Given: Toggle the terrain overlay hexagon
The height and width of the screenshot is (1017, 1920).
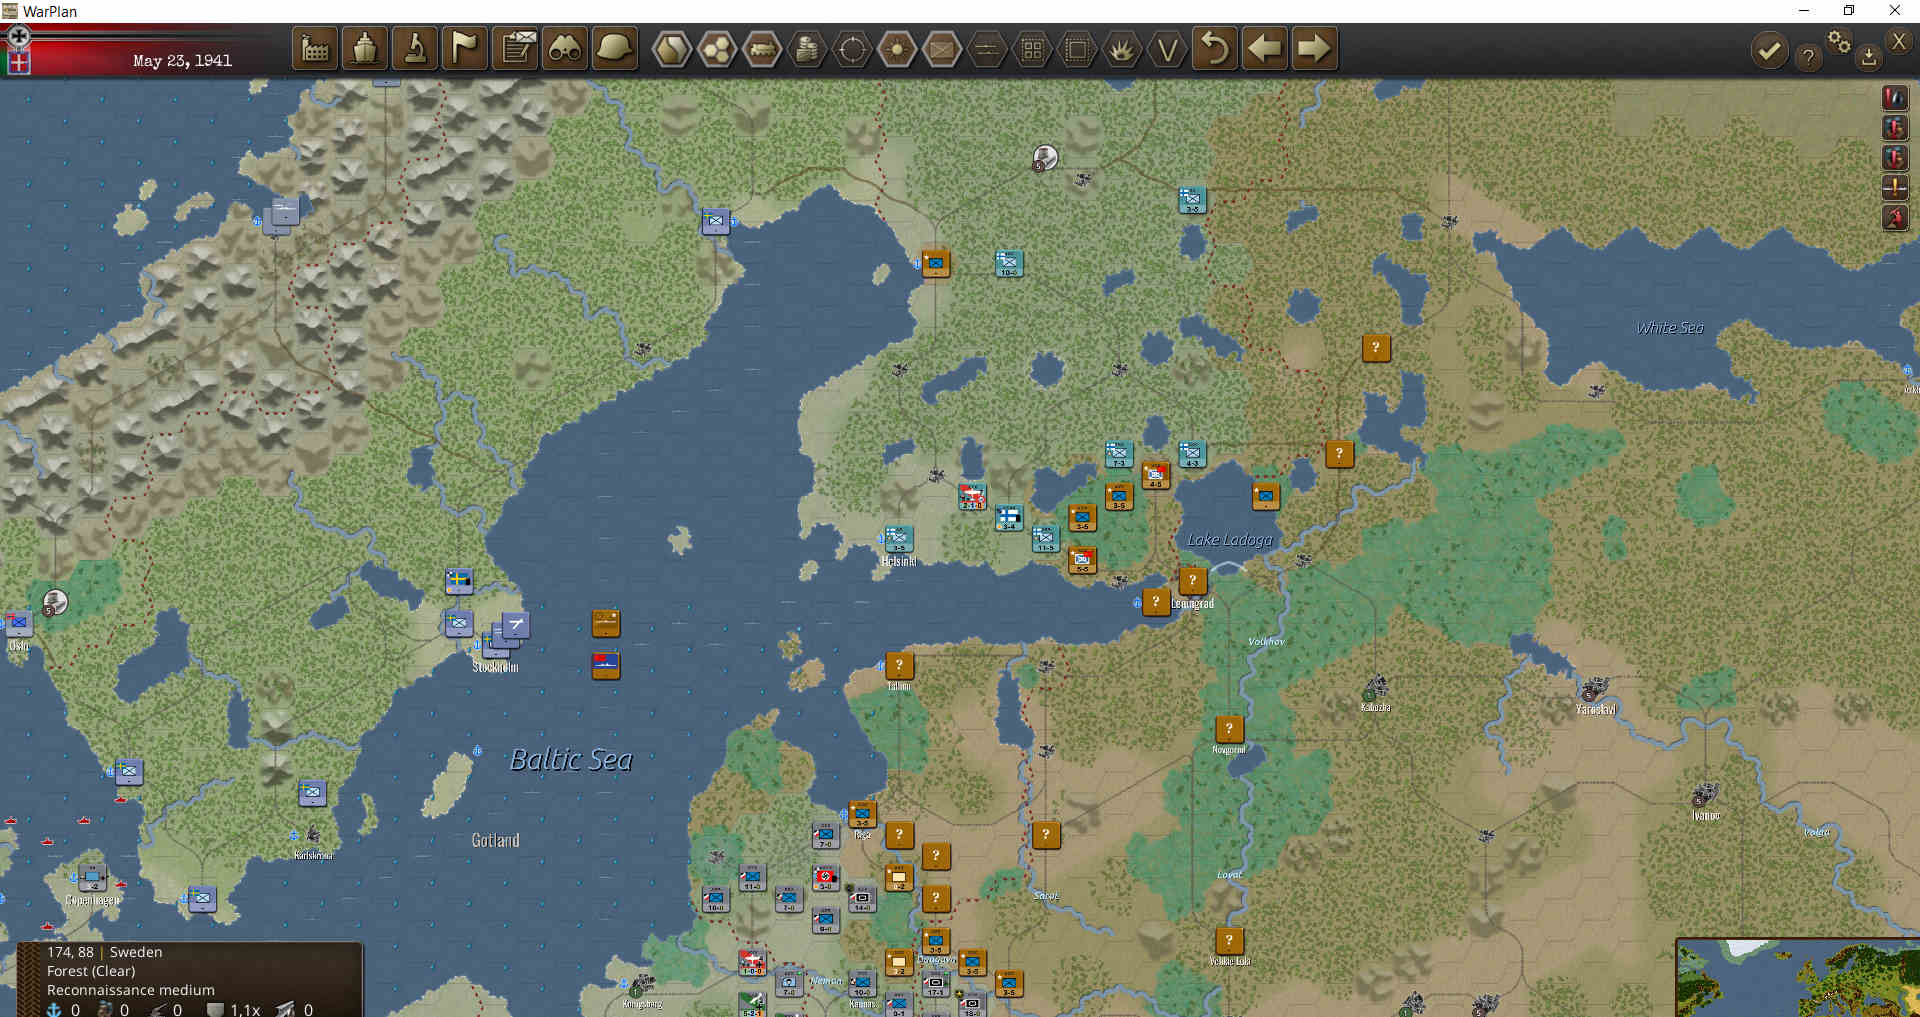Looking at the screenshot, I should point(672,49).
